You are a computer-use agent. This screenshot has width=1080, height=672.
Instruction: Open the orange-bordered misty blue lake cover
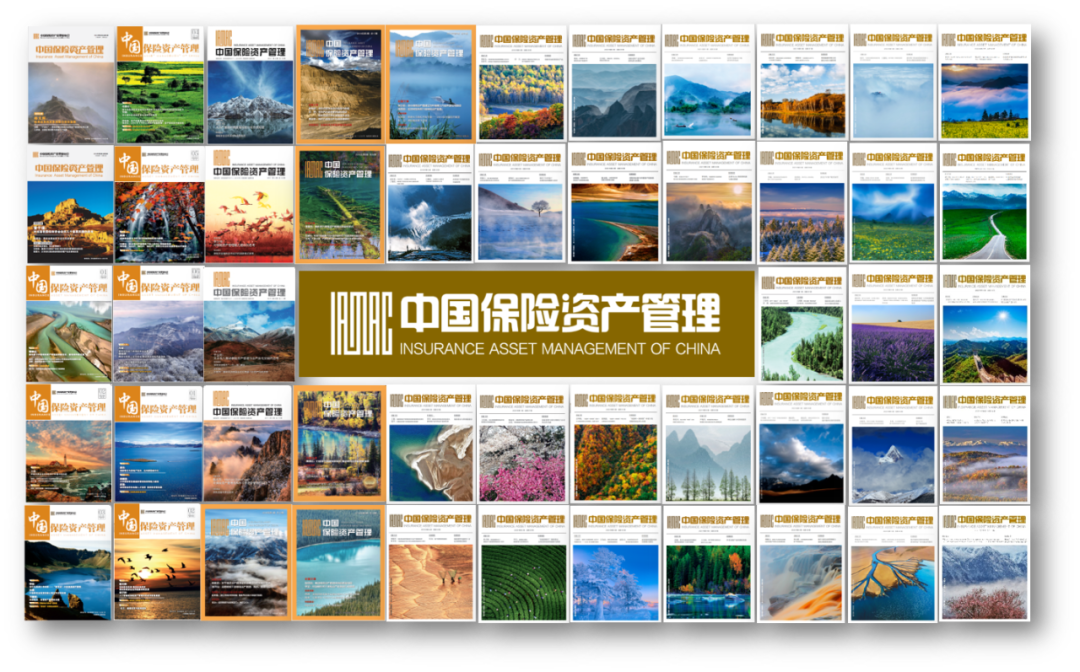(431, 84)
